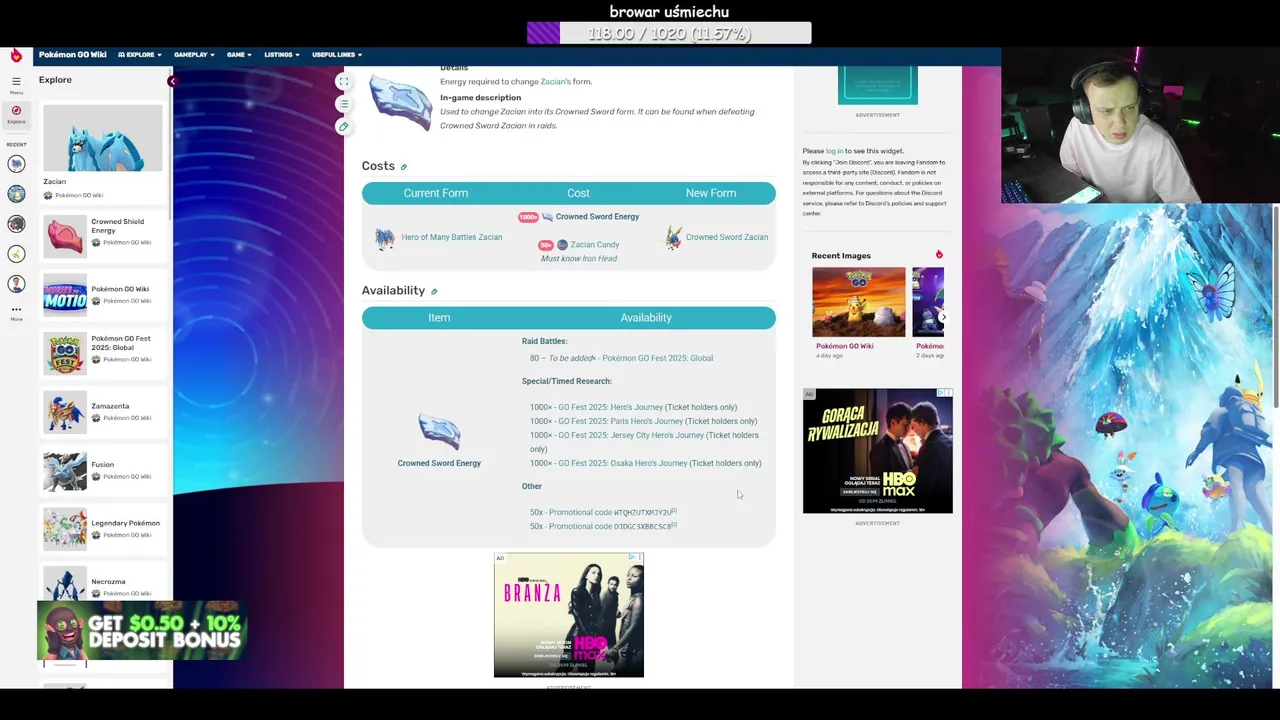Click the page vertical scrollbar
The image size is (1280, 720).
point(1276,305)
